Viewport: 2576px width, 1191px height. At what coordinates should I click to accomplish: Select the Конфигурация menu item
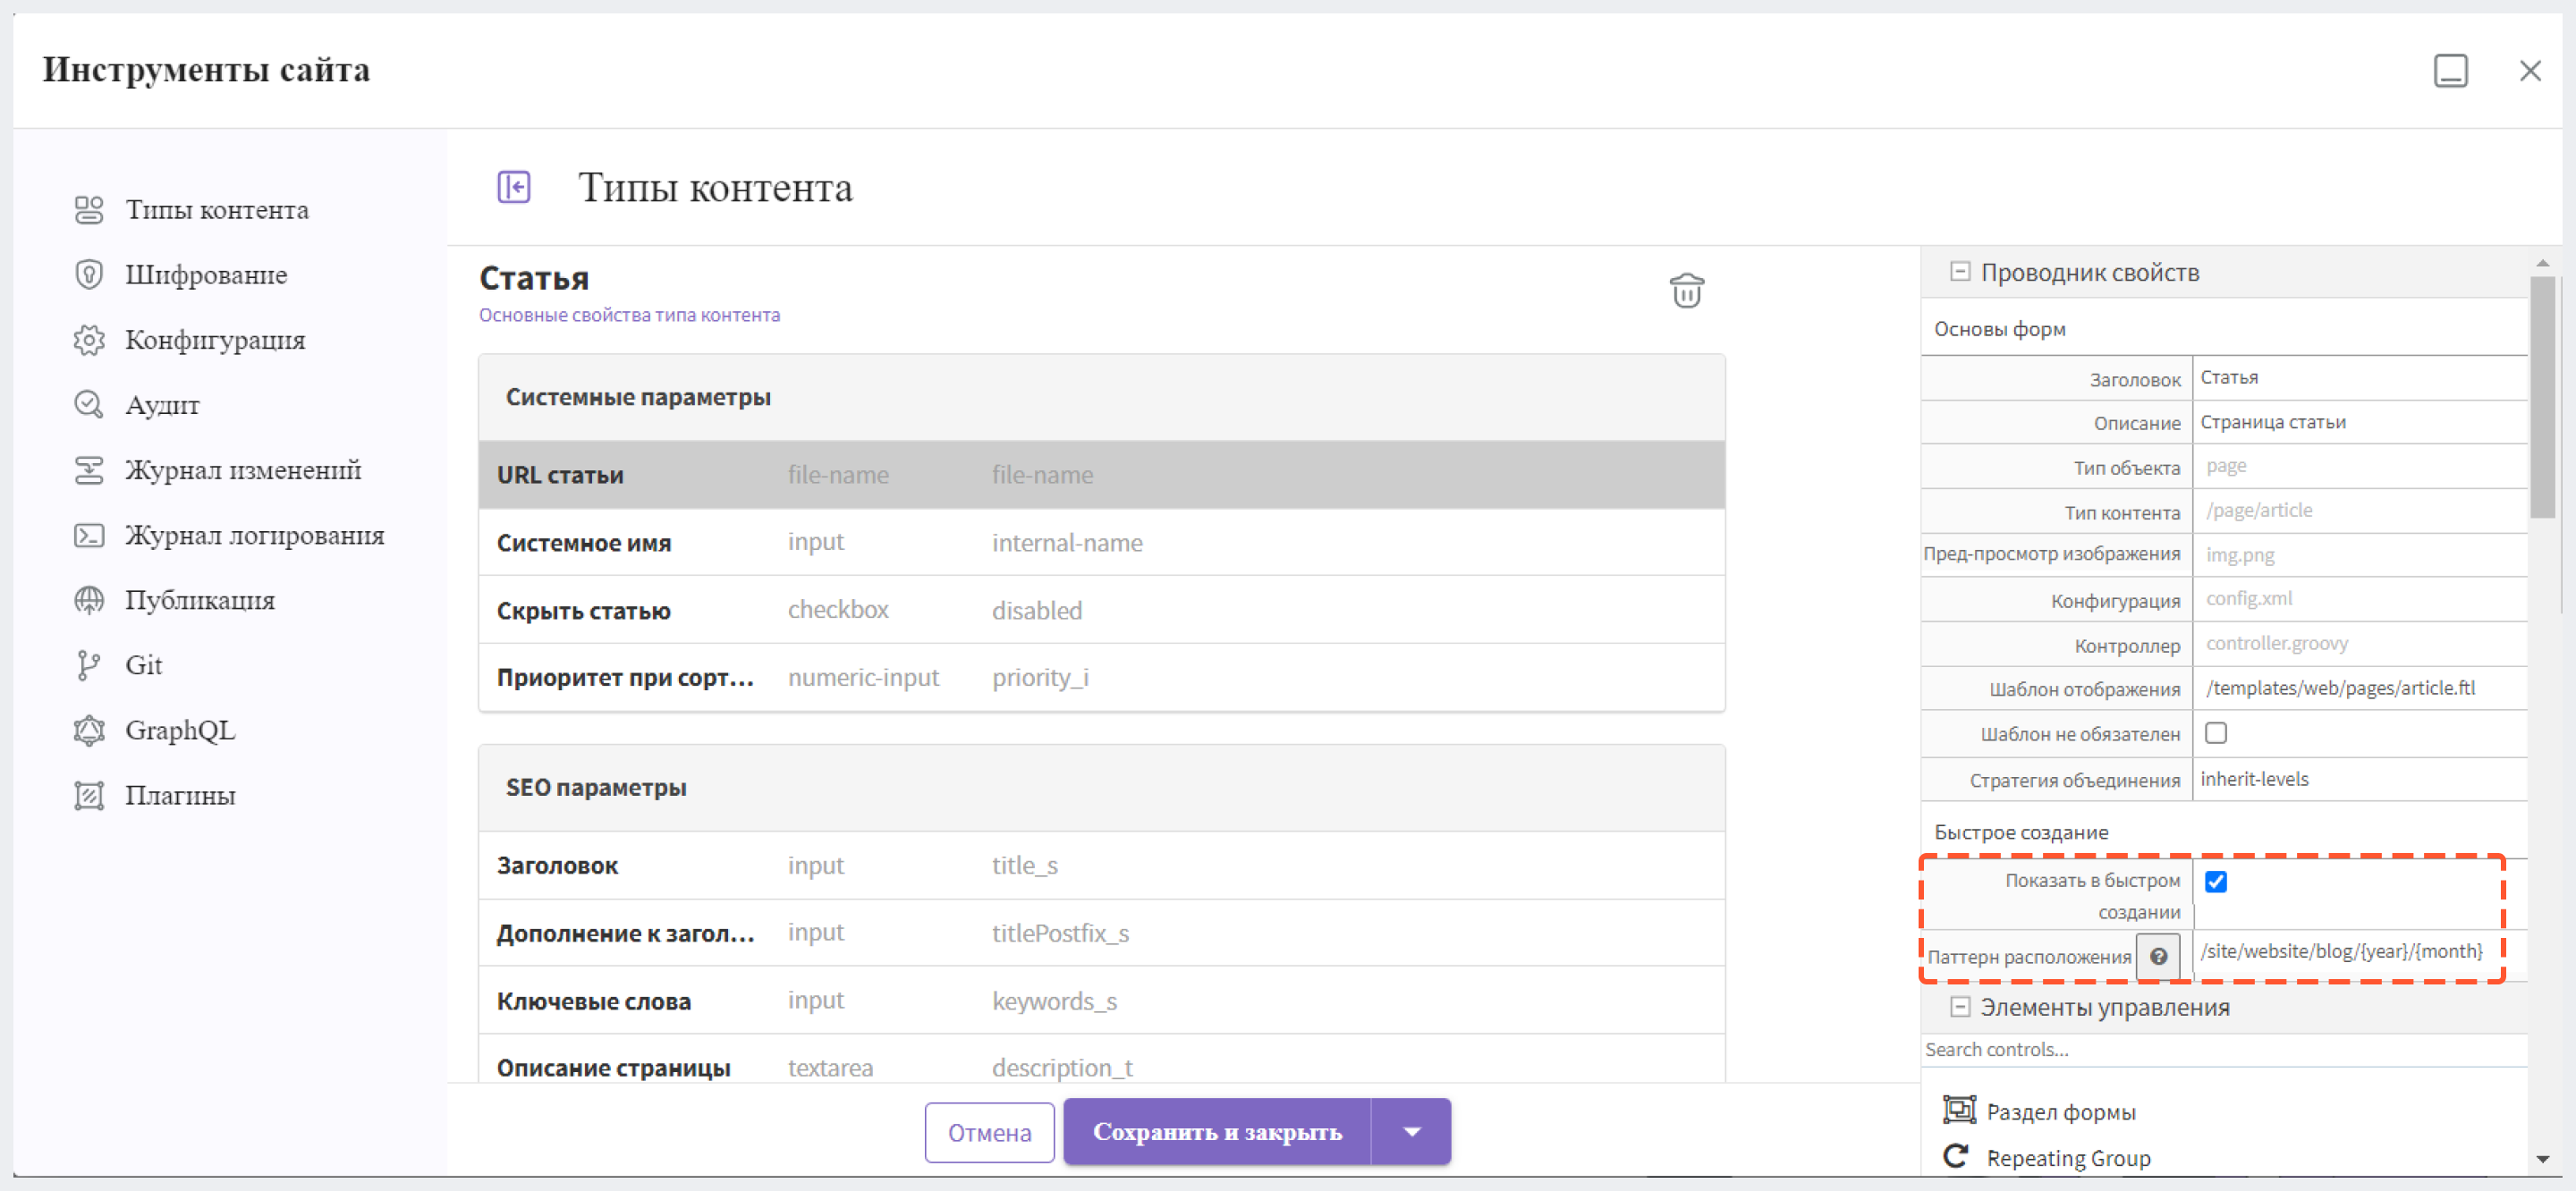pos(216,340)
